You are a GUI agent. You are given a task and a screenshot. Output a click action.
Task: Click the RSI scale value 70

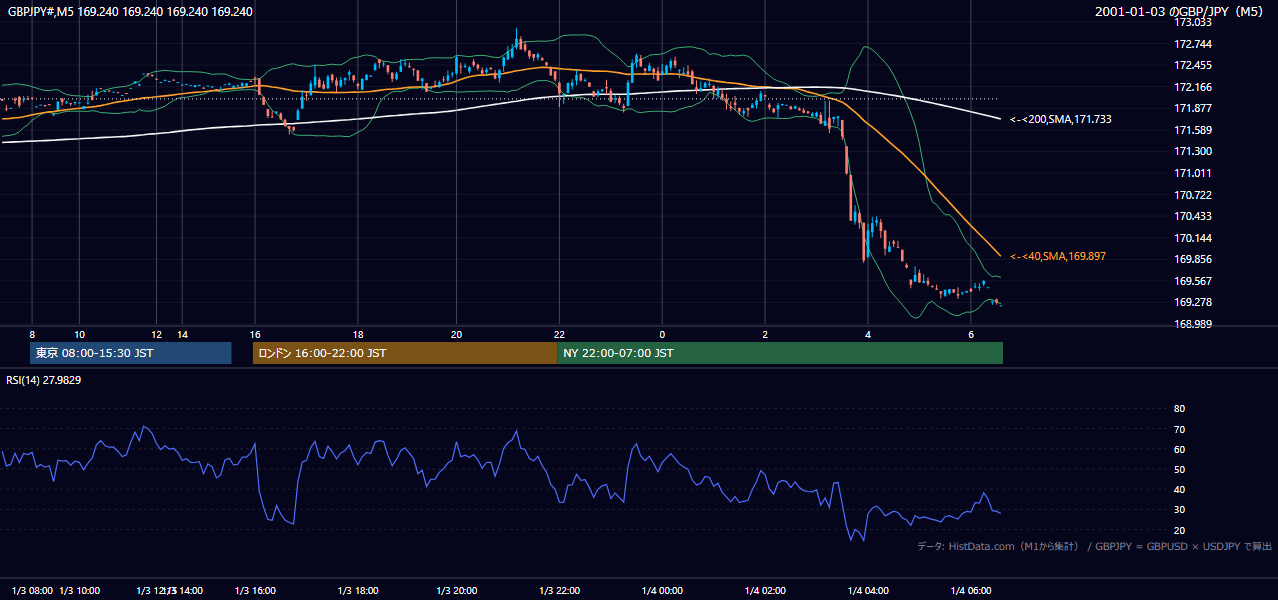tap(1179, 429)
